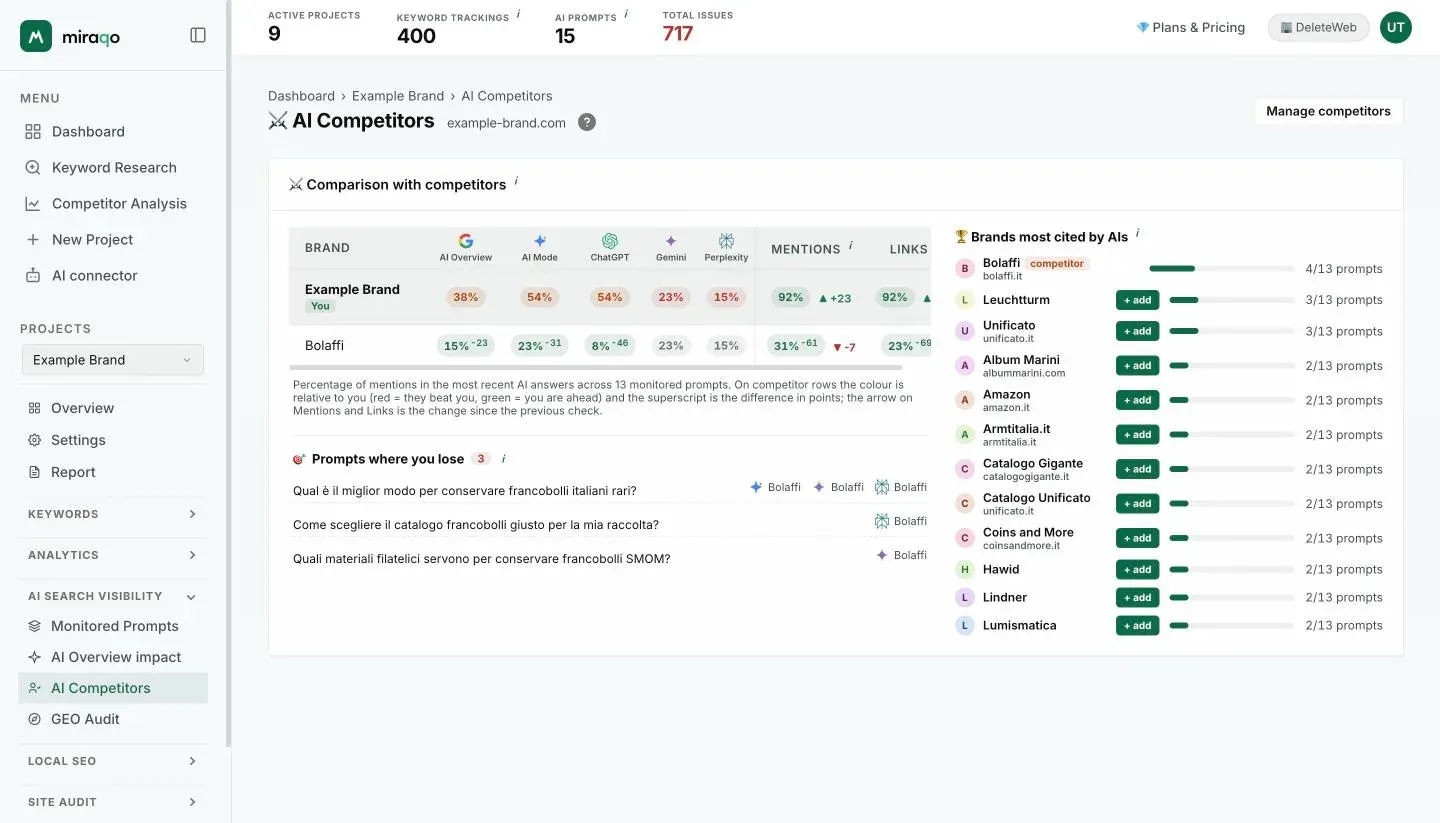Click the Dashboard grid icon
1440x823 pixels.
[33, 131]
